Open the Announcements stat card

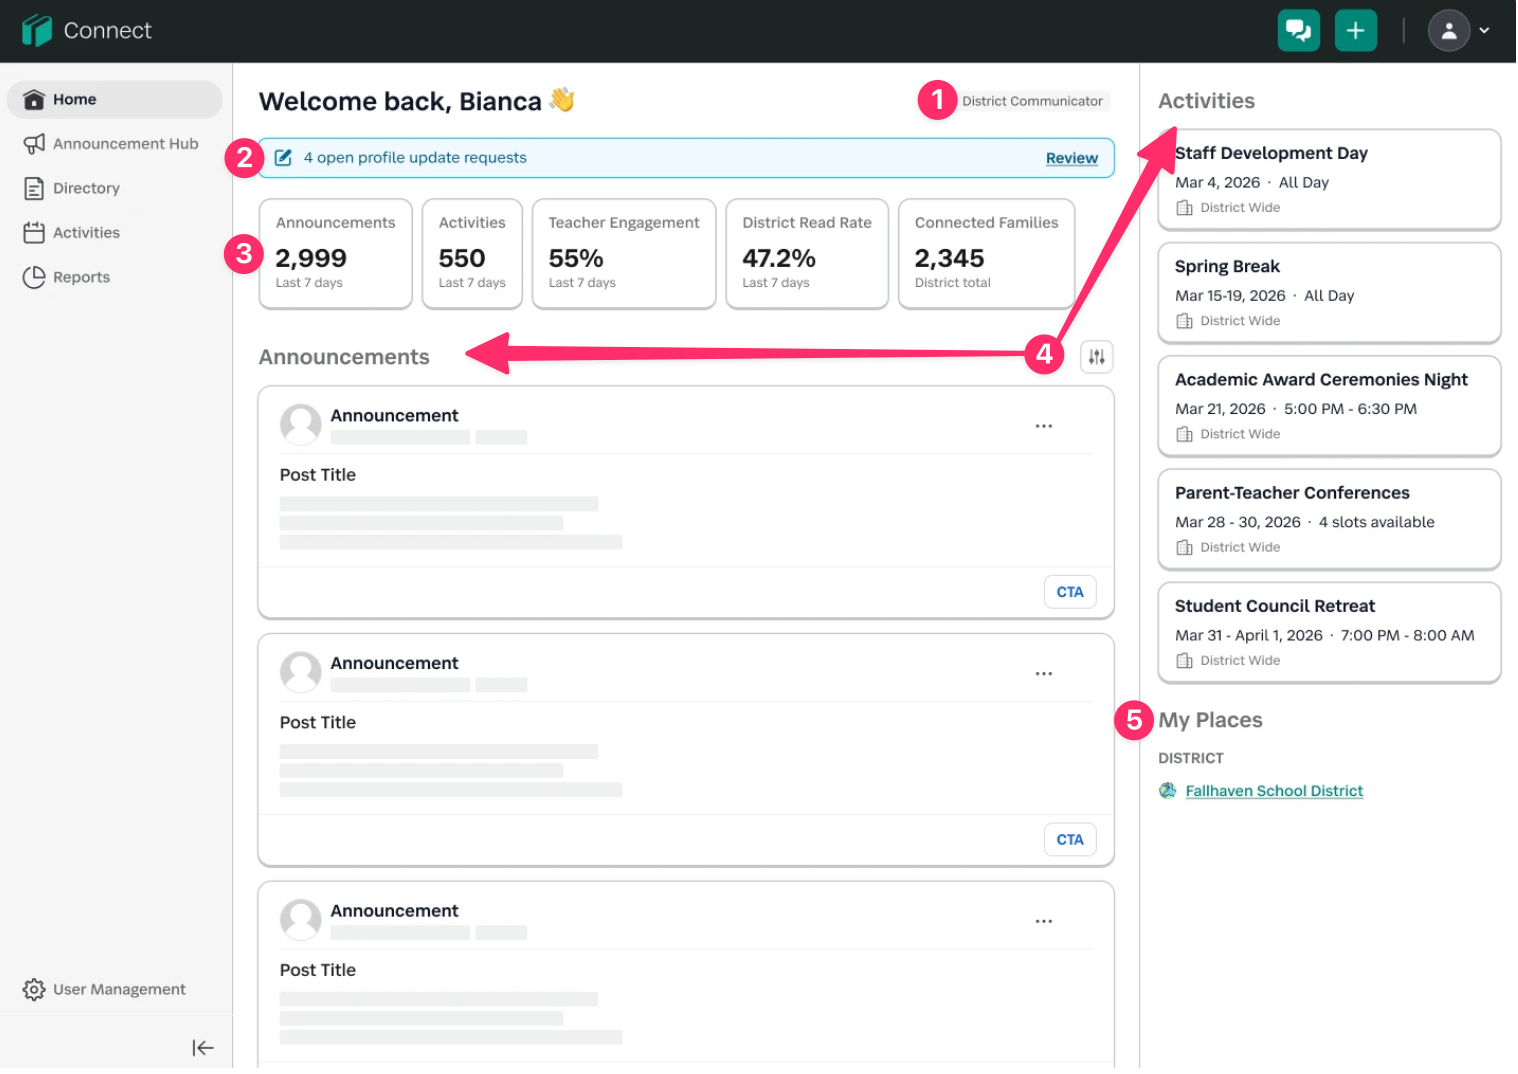click(336, 254)
